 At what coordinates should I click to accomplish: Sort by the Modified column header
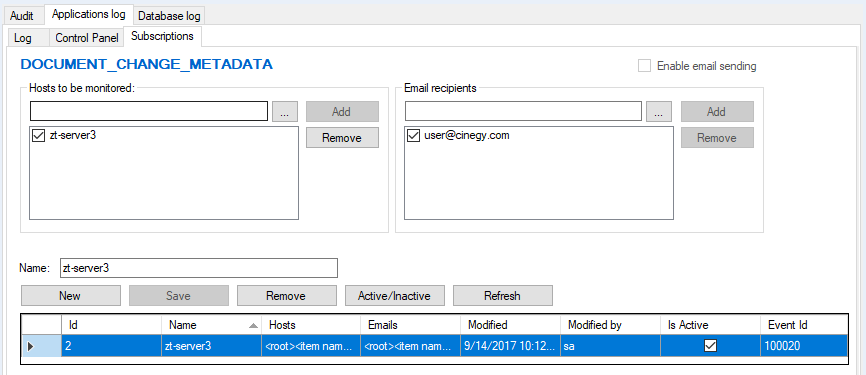[511, 325]
